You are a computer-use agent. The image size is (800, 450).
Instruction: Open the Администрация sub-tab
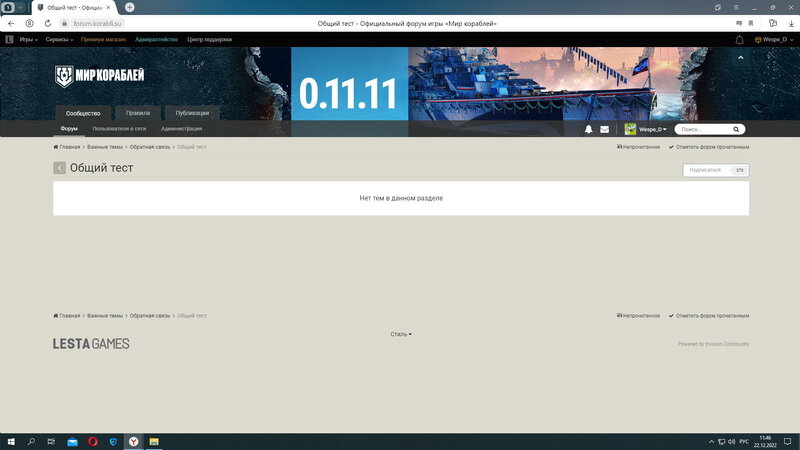click(181, 129)
